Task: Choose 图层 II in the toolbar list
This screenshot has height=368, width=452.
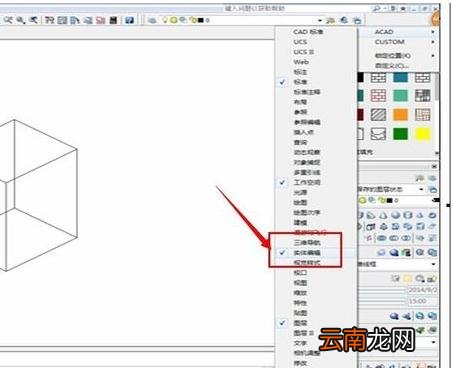Action: (x=315, y=333)
